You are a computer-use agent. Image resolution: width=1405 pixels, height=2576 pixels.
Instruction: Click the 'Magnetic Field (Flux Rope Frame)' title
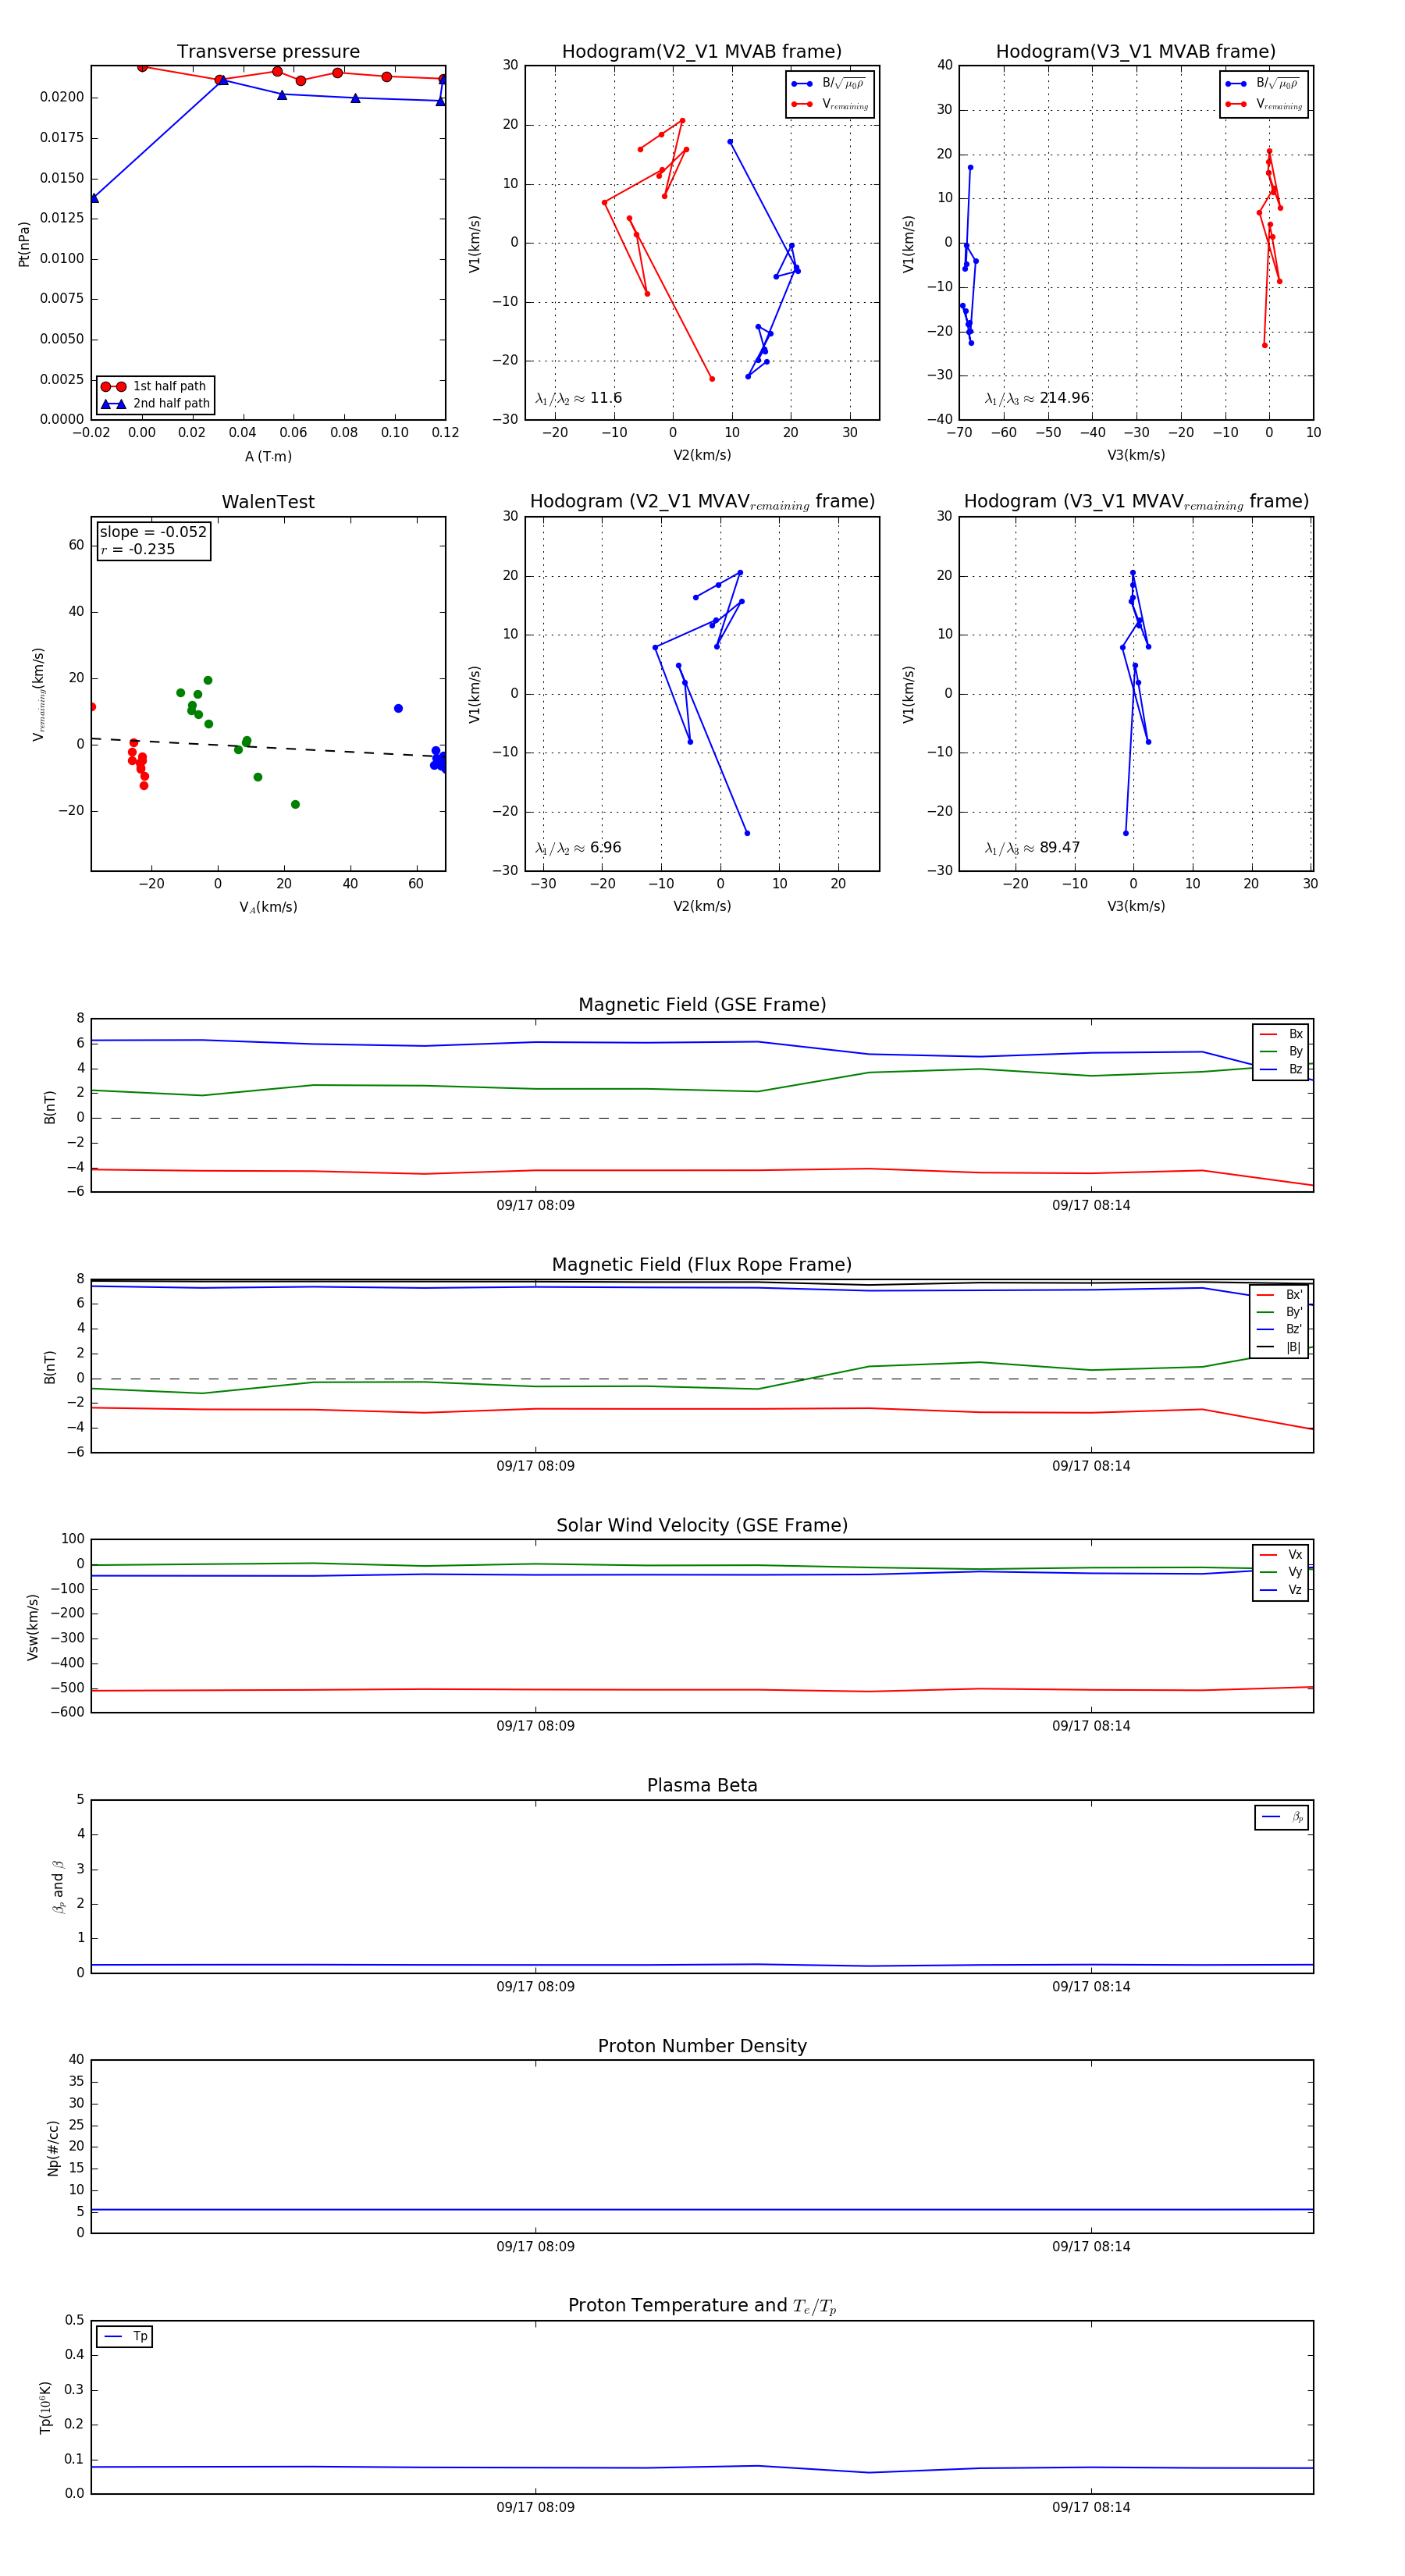coord(702,1265)
